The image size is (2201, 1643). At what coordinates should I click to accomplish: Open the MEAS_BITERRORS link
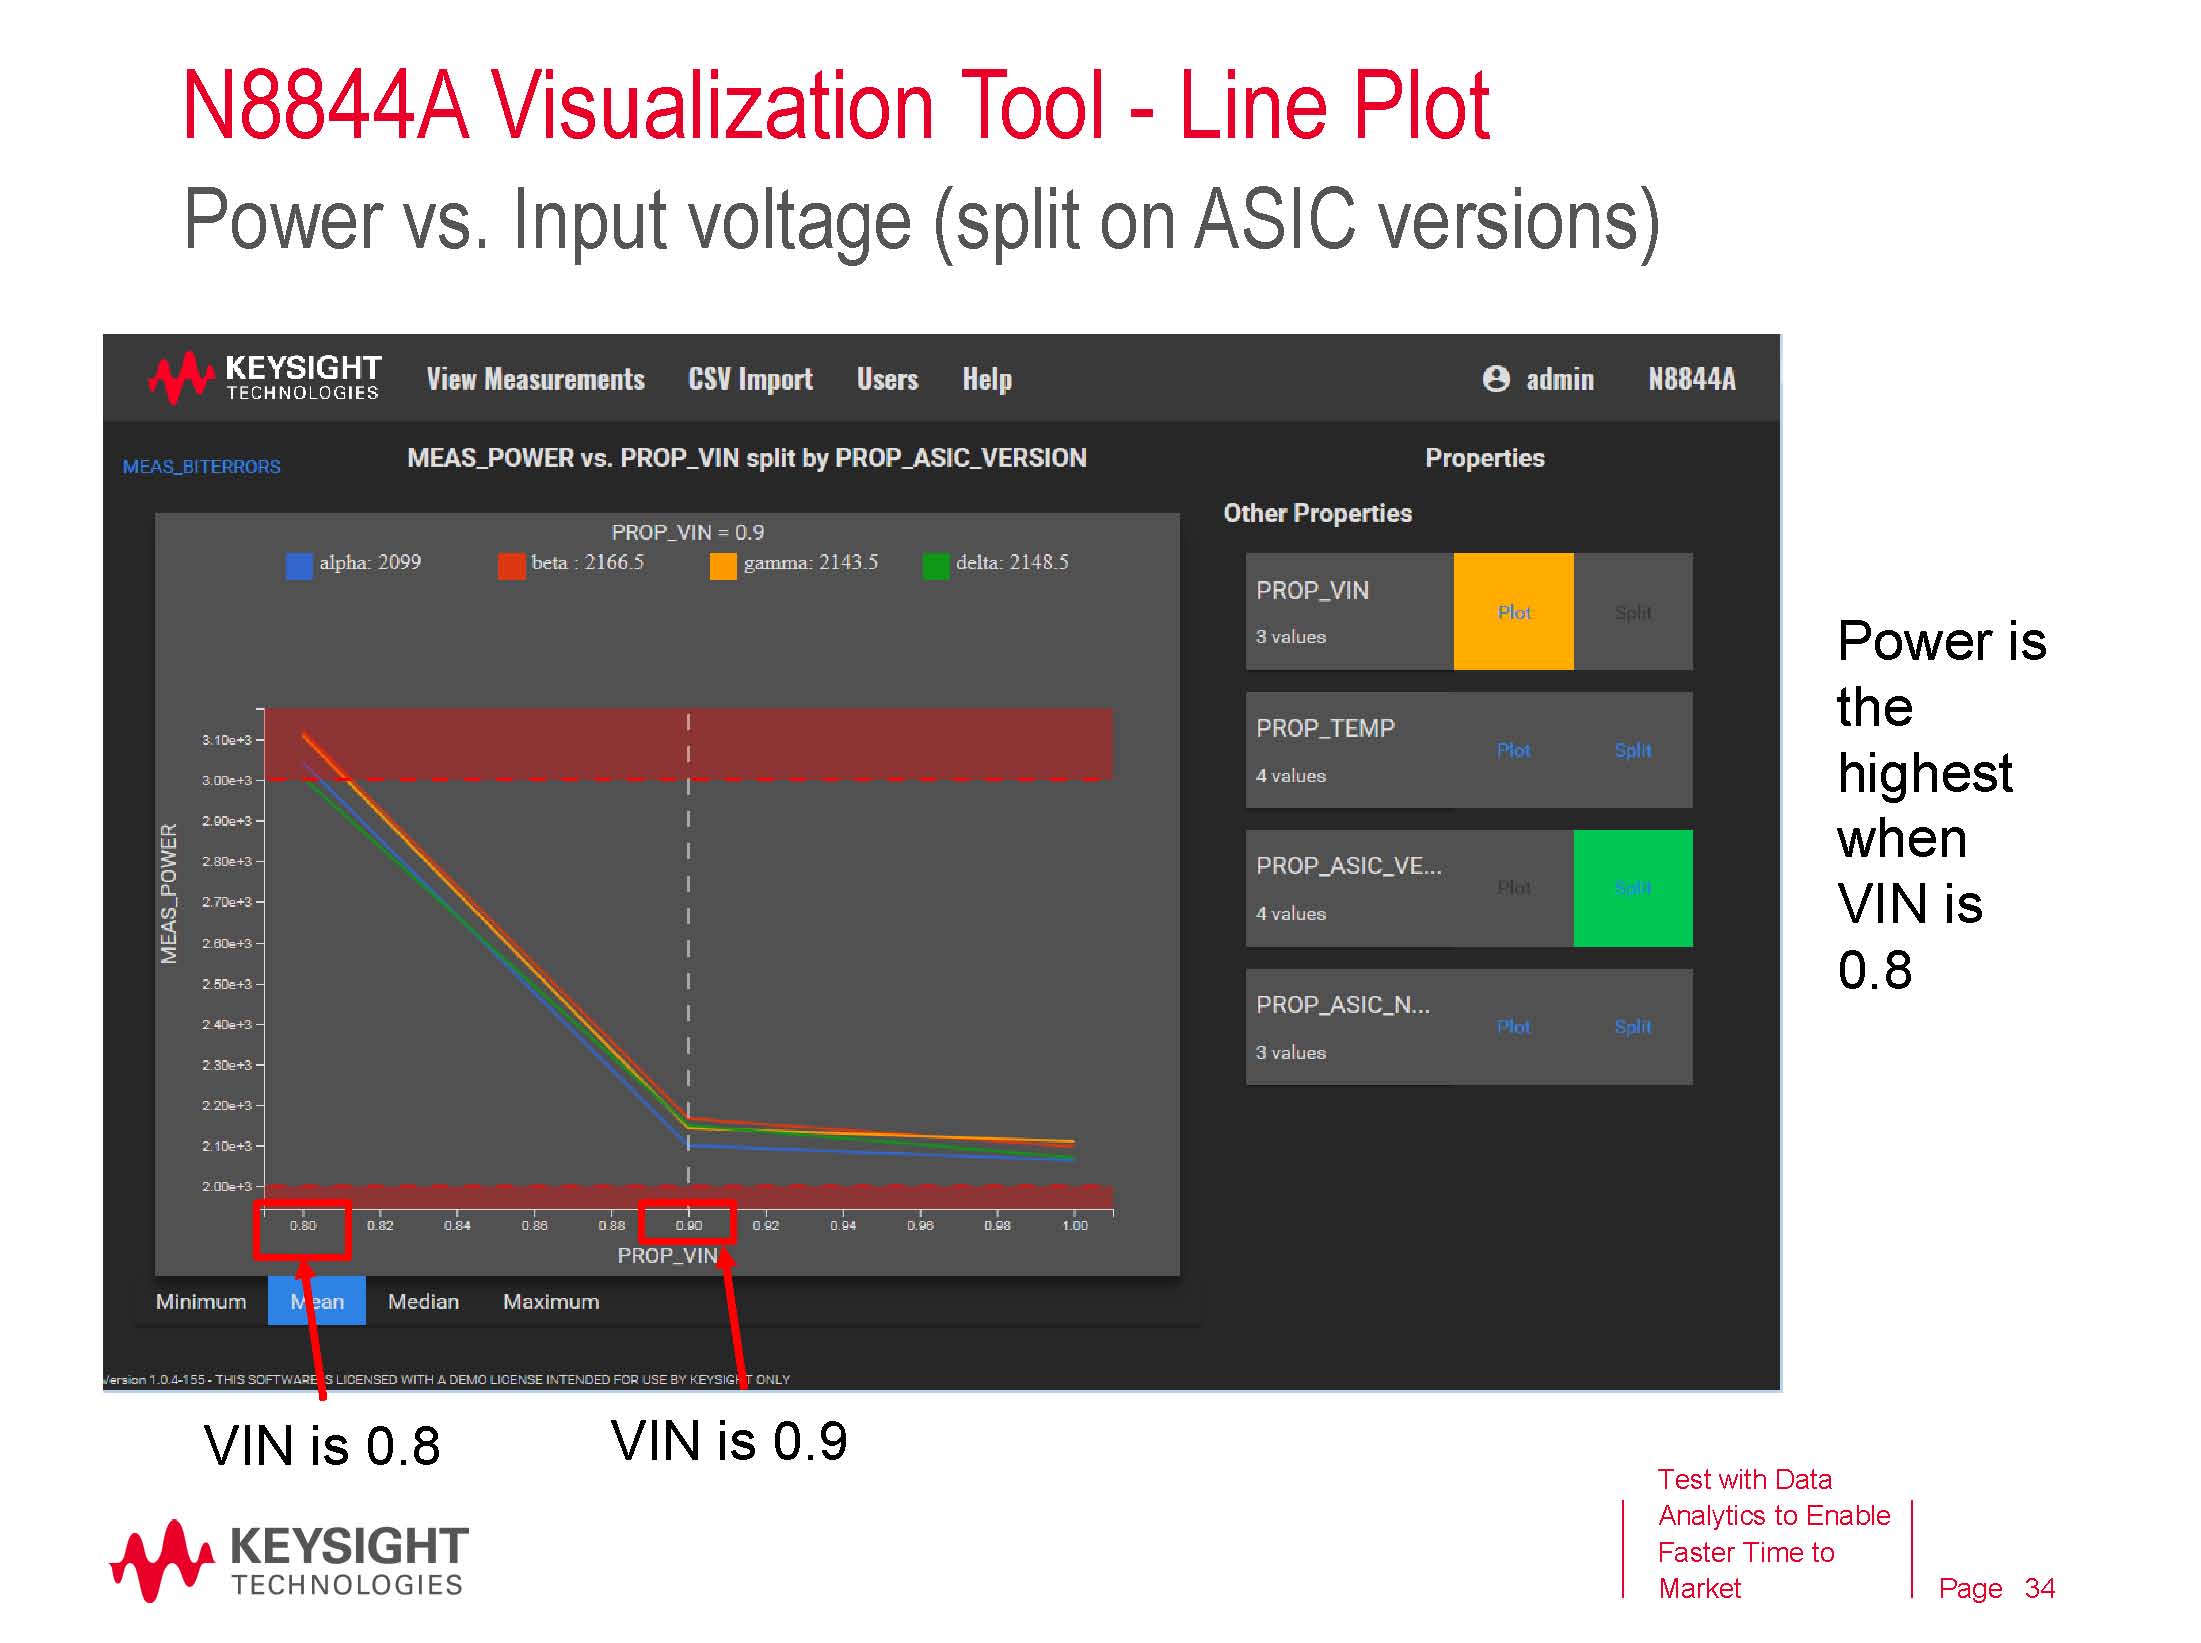tap(201, 467)
